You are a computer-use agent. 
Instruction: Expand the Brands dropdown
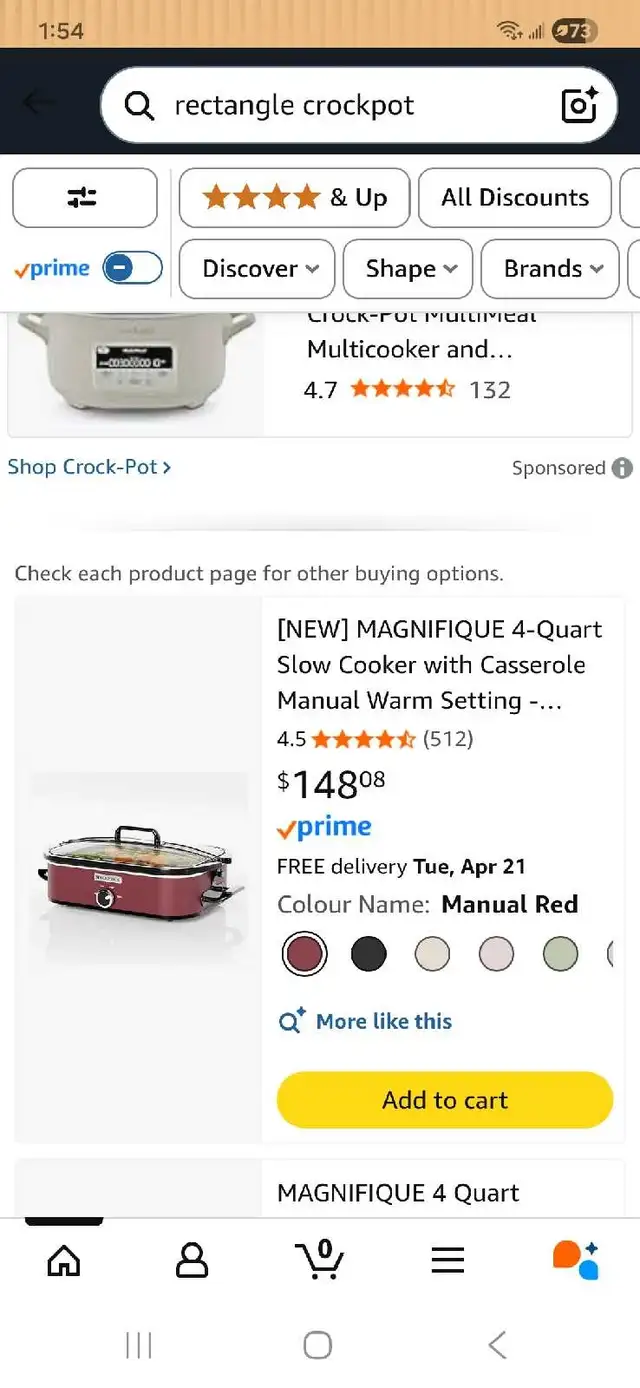pyautogui.click(x=549, y=268)
